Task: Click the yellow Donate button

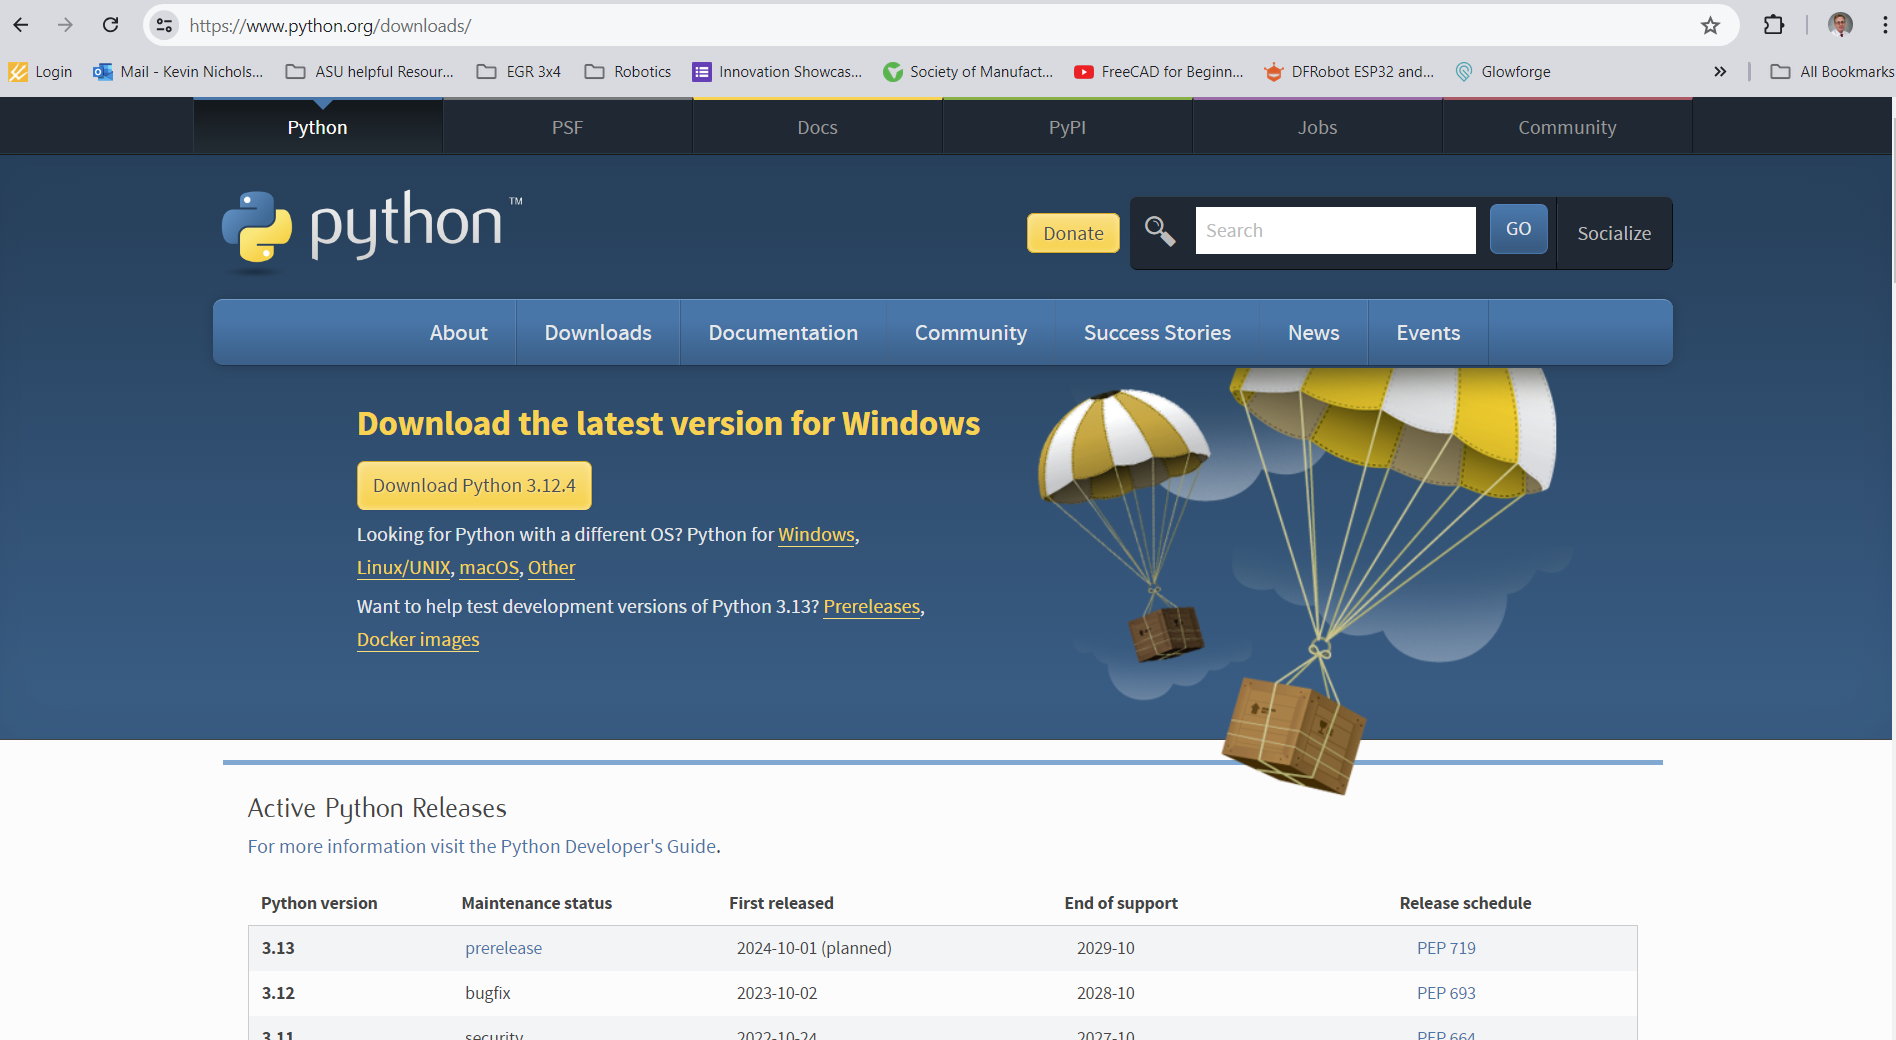Action: [x=1073, y=233]
